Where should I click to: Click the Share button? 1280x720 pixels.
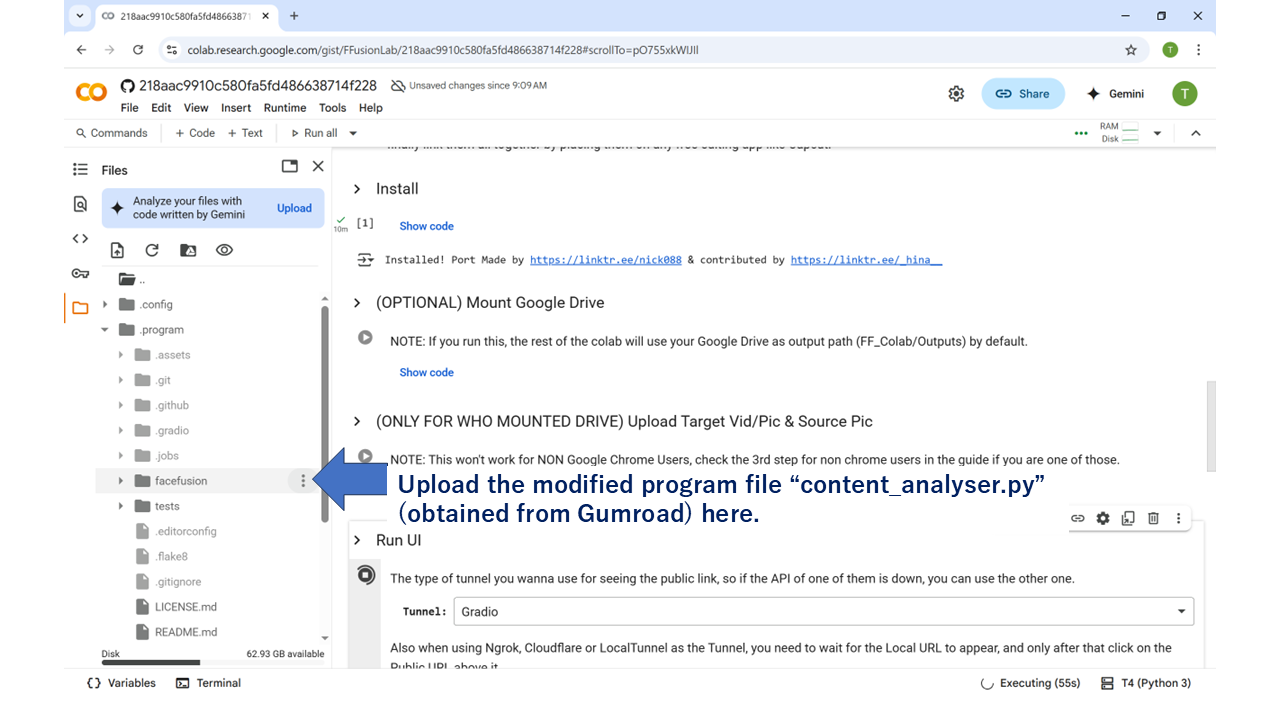click(1022, 93)
